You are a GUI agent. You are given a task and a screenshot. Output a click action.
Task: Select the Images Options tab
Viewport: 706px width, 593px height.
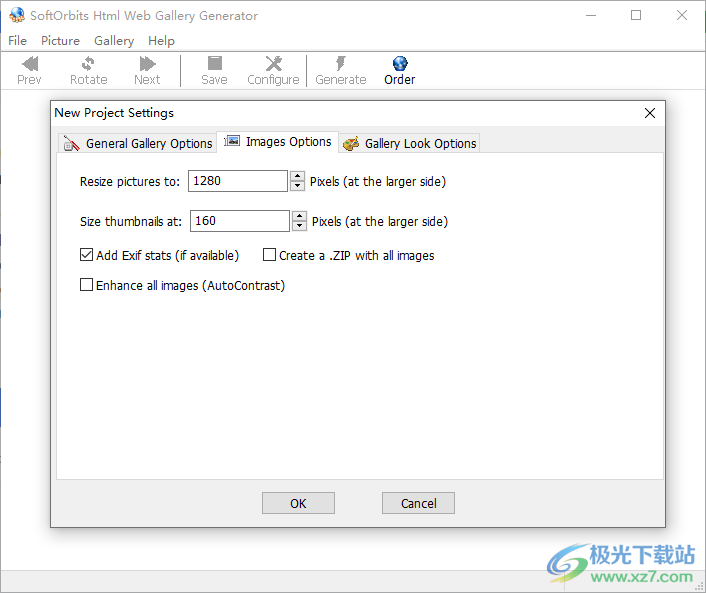[277, 142]
